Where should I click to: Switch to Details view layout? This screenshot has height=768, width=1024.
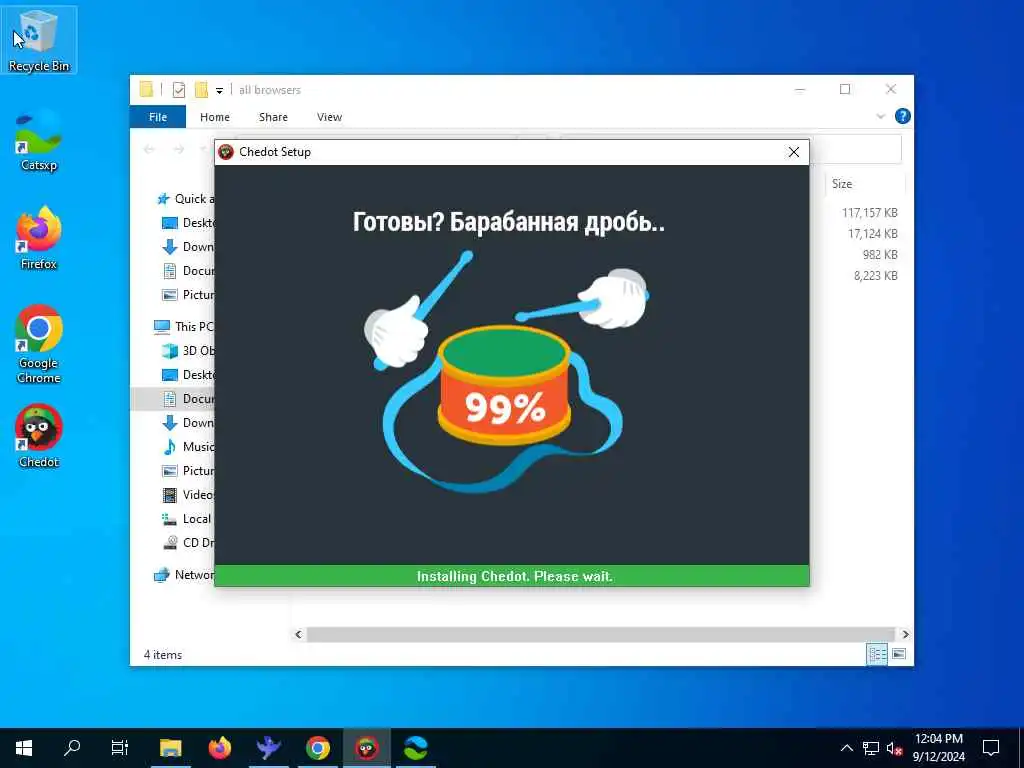point(876,654)
